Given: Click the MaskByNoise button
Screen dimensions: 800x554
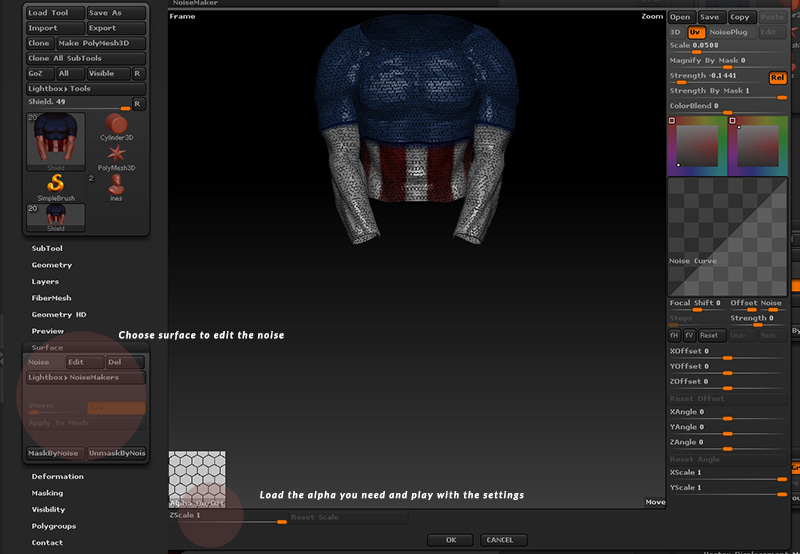Looking at the screenshot, I should click(55, 453).
